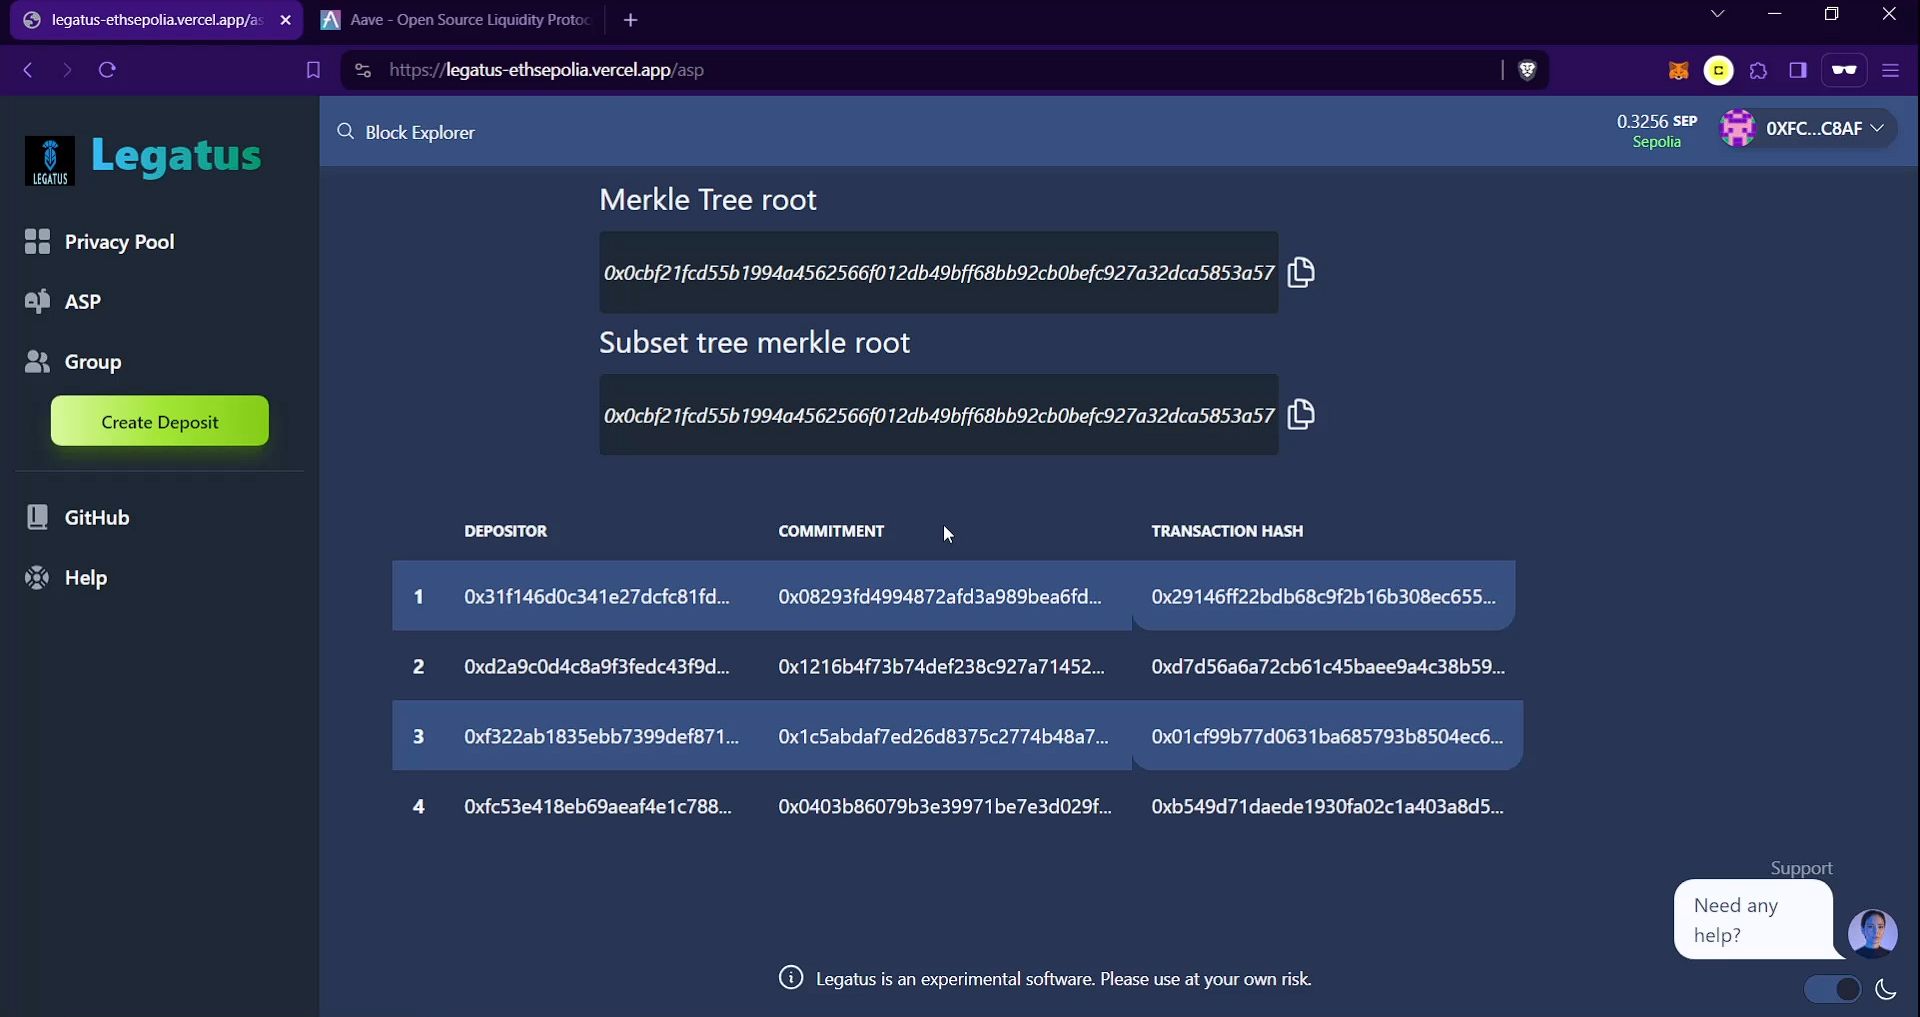Open the yellow circular extension icon
Screen dimensions: 1920x1017
click(1718, 70)
